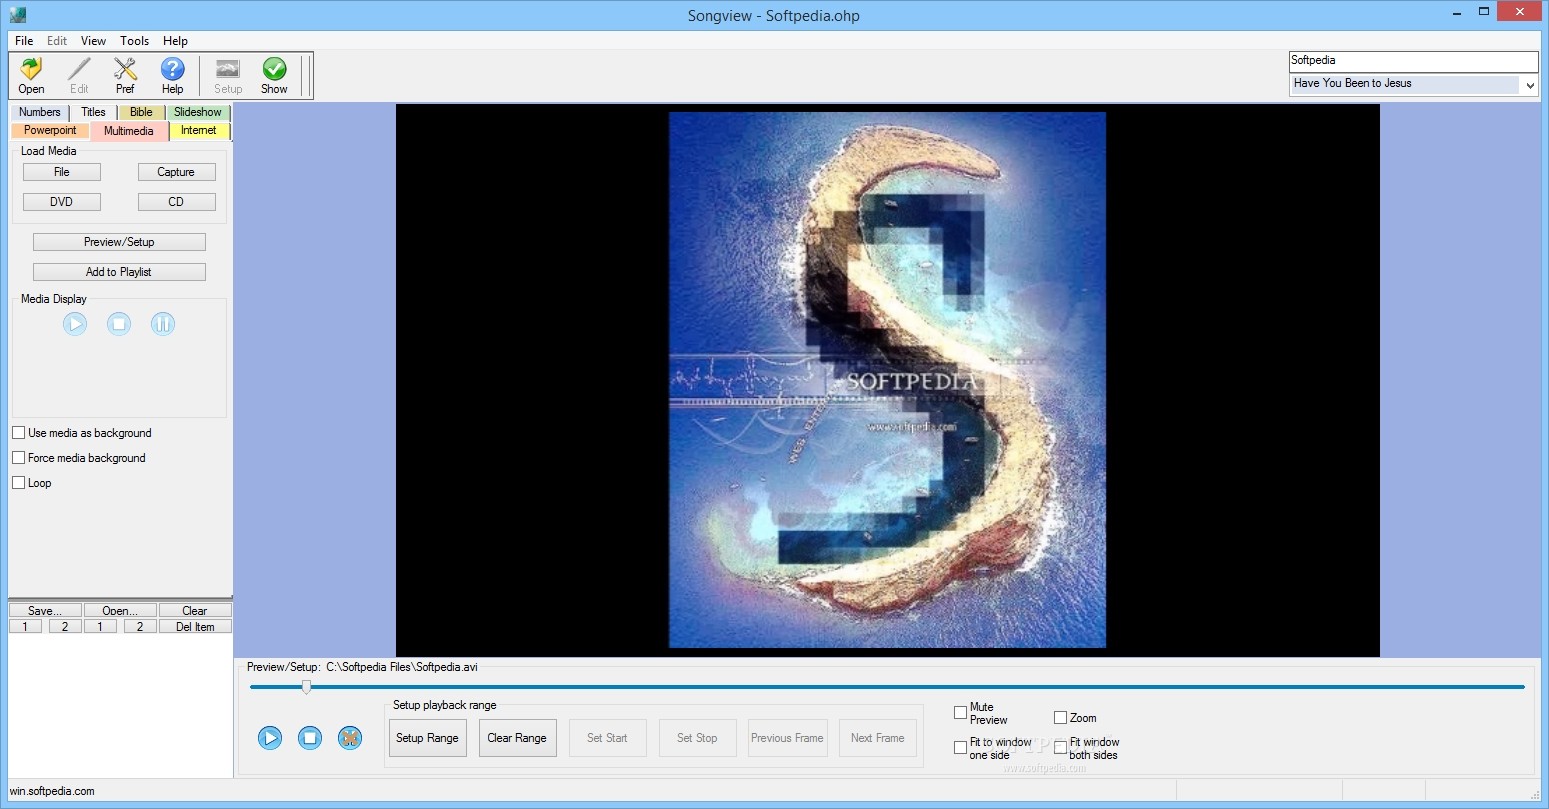Expand the Have You Been to Jesus dropdown
The height and width of the screenshot is (809, 1549).
point(1530,85)
